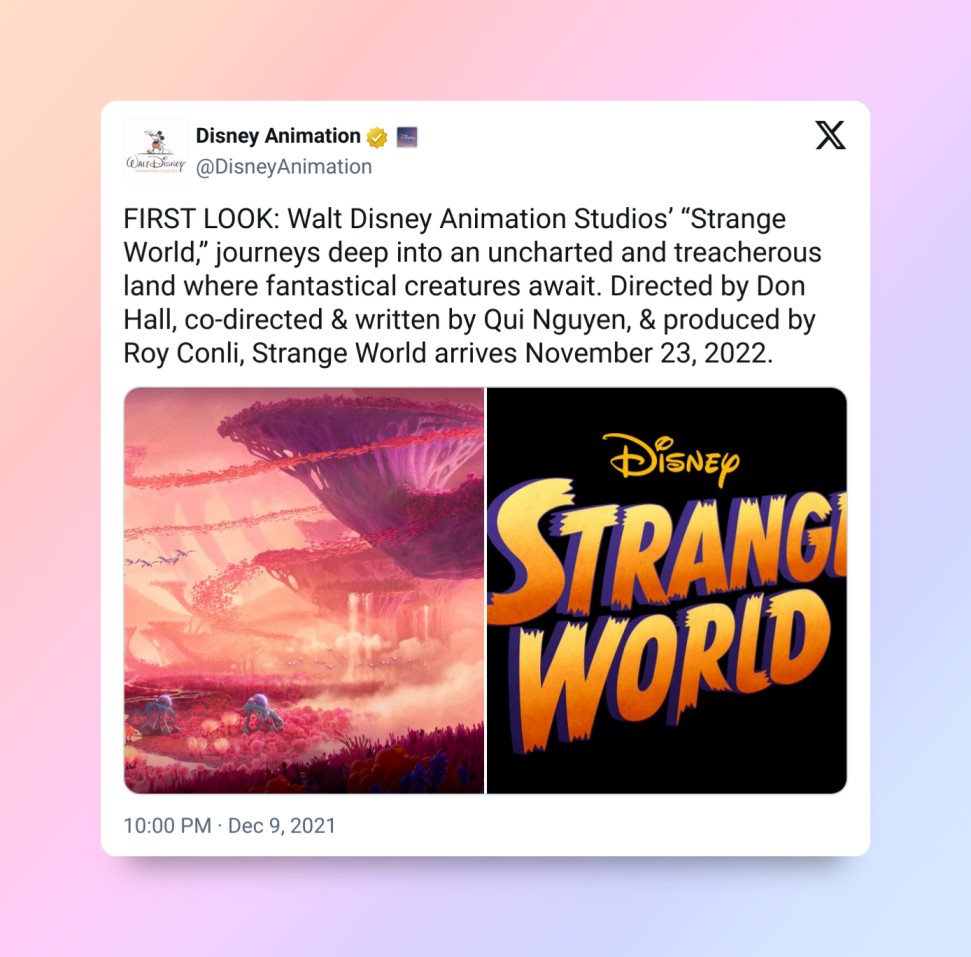Open the Strange World title logo image

[x=667, y=590]
